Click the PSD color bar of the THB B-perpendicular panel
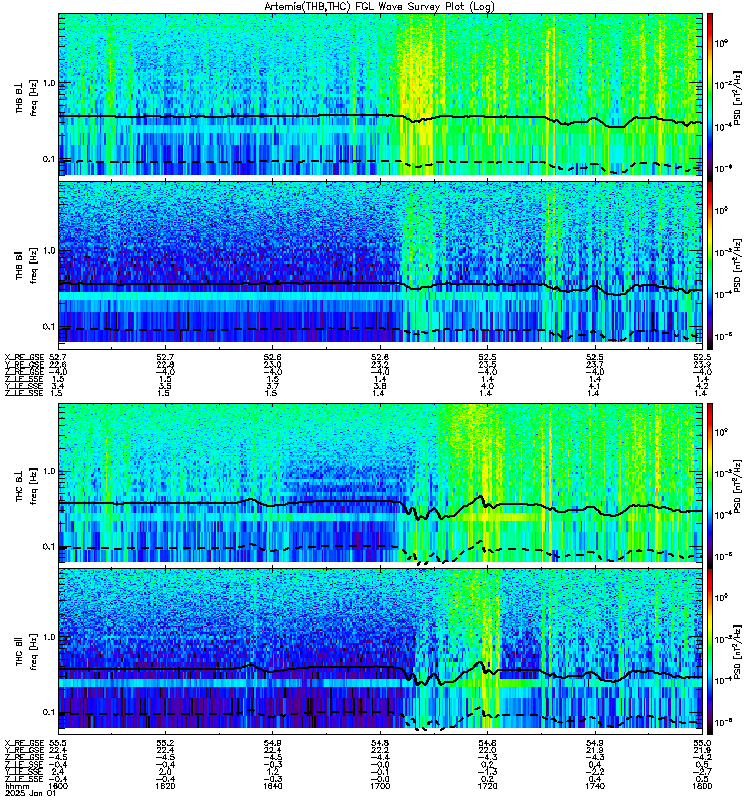Viewport: 750px width, 800px height. pyautogui.click(x=709, y=95)
